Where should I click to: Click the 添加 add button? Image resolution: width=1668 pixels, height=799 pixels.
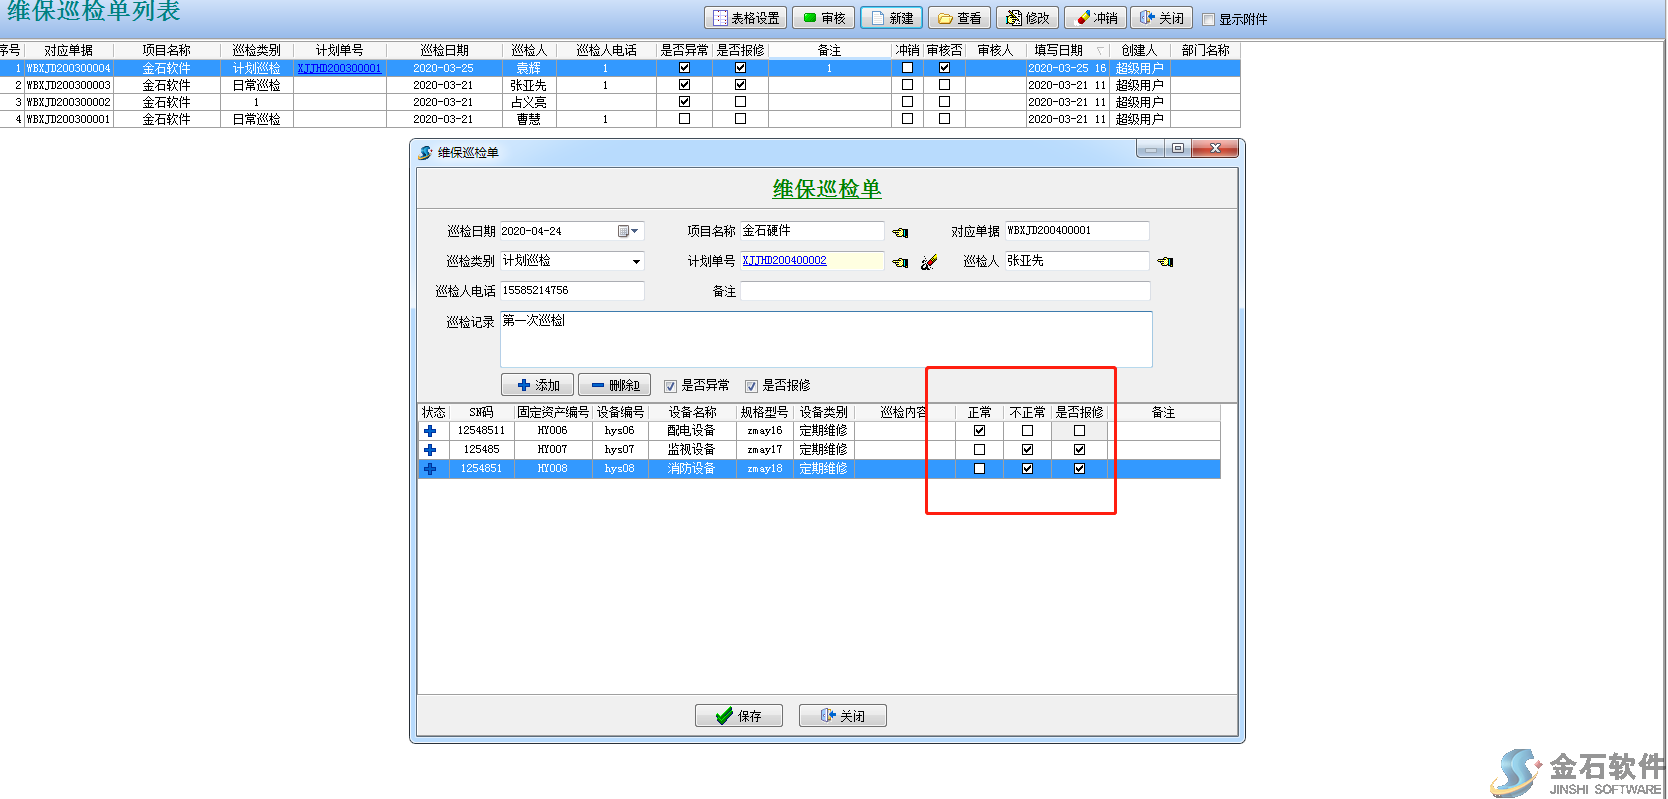click(538, 385)
